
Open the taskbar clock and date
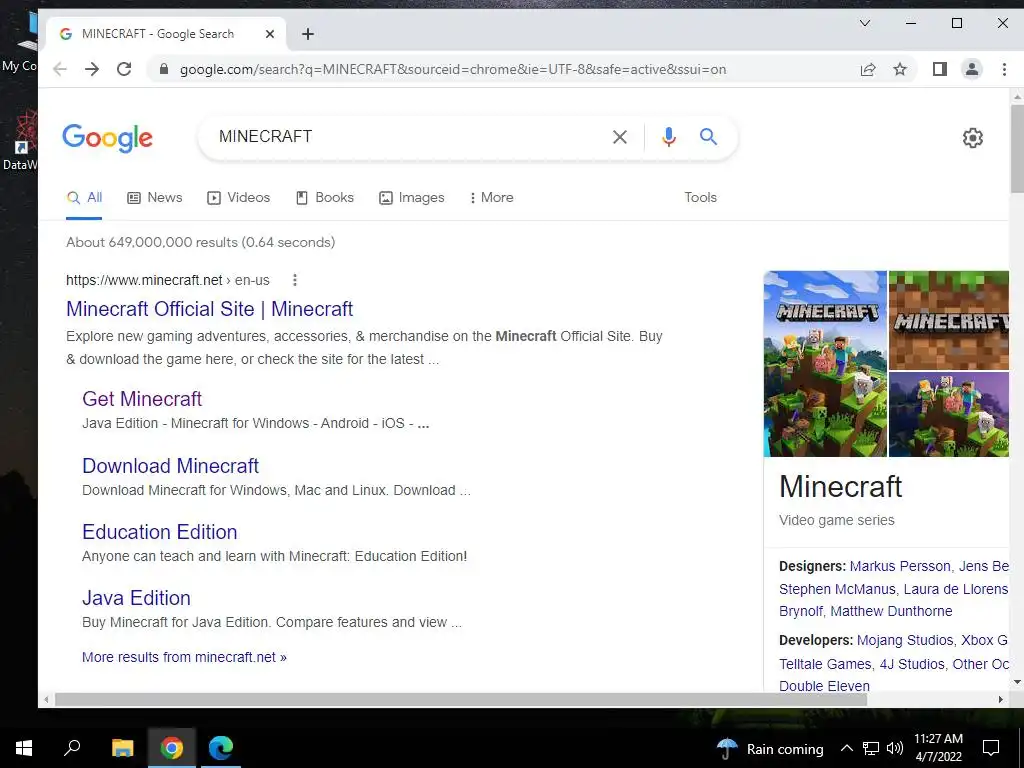pyautogui.click(x=938, y=748)
